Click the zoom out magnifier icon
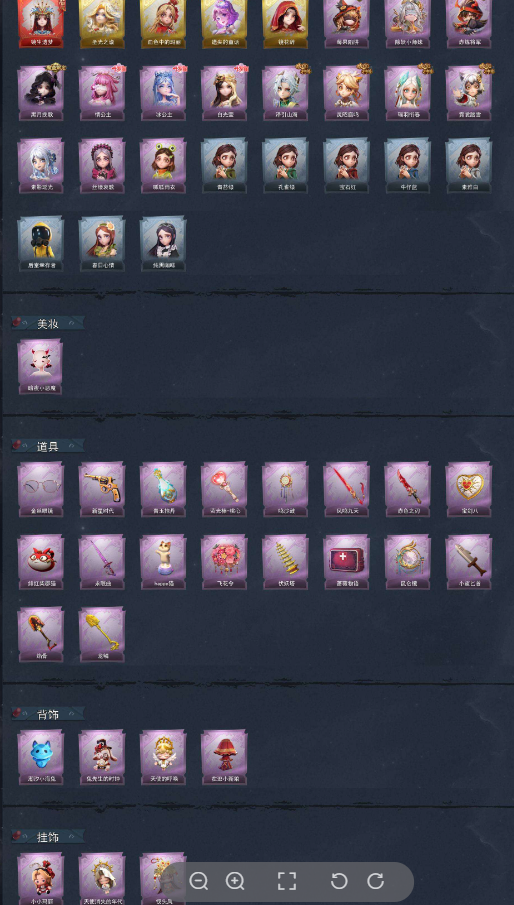 click(x=199, y=881)
